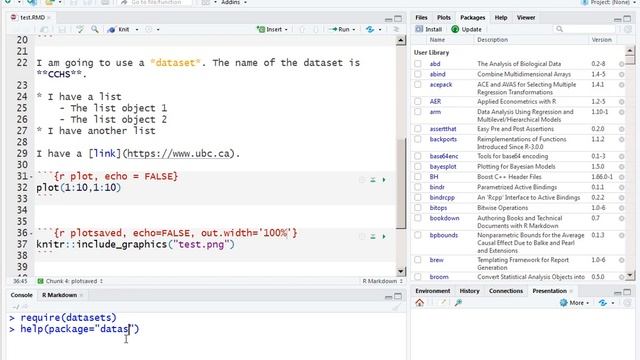Image resolution: width=640 pixels, height=360 pixels.
Task: Click the green Update packages icon
Action: tap(455, 29)
